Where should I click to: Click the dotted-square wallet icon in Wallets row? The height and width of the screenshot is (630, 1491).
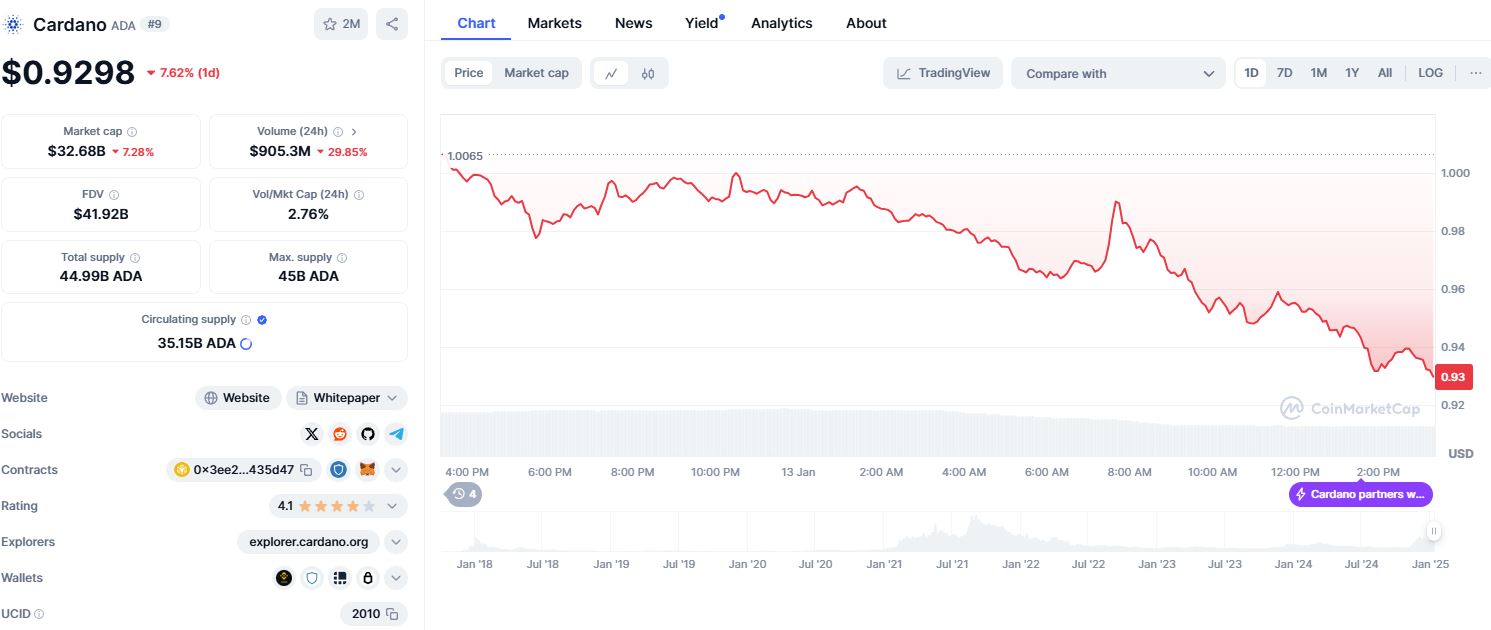[x=340, y=578]
